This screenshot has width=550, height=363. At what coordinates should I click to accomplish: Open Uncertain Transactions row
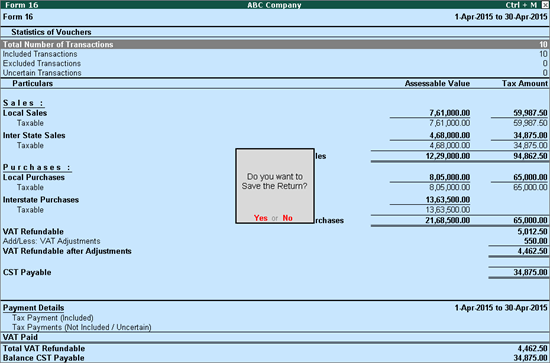point(275,73)
